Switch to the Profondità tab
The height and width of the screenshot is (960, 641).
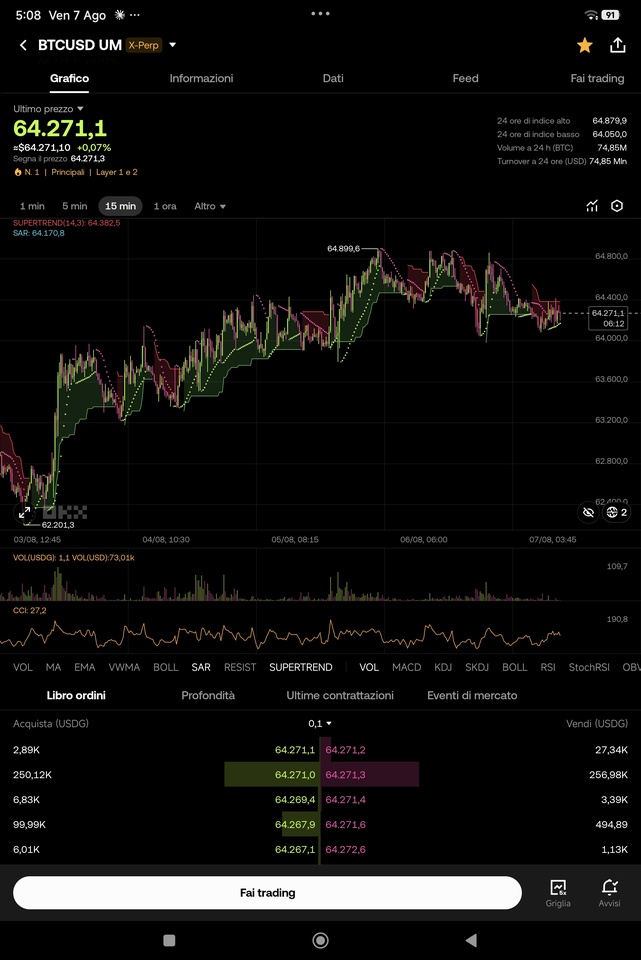click(x=208, y=696)
